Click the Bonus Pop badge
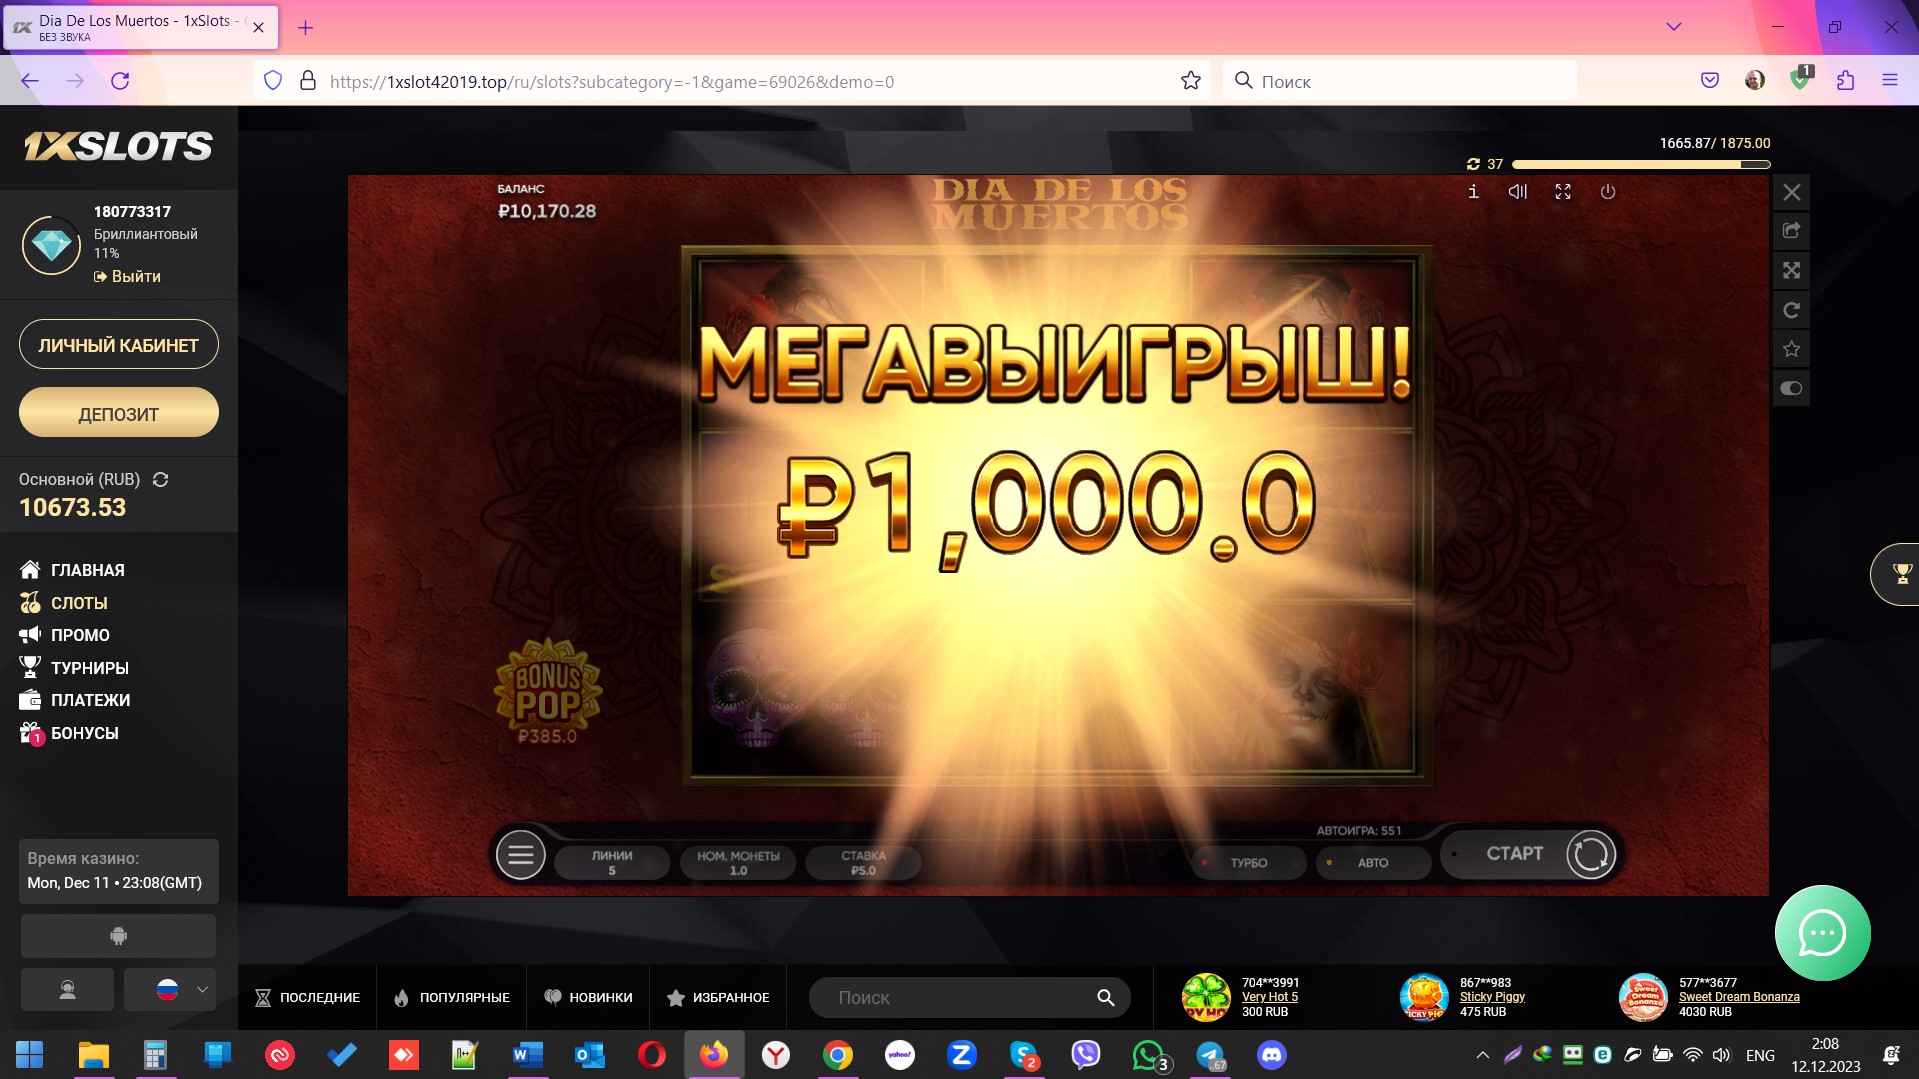The height and width of the screenshot is (1079, 1919). (x=547, y=692)
